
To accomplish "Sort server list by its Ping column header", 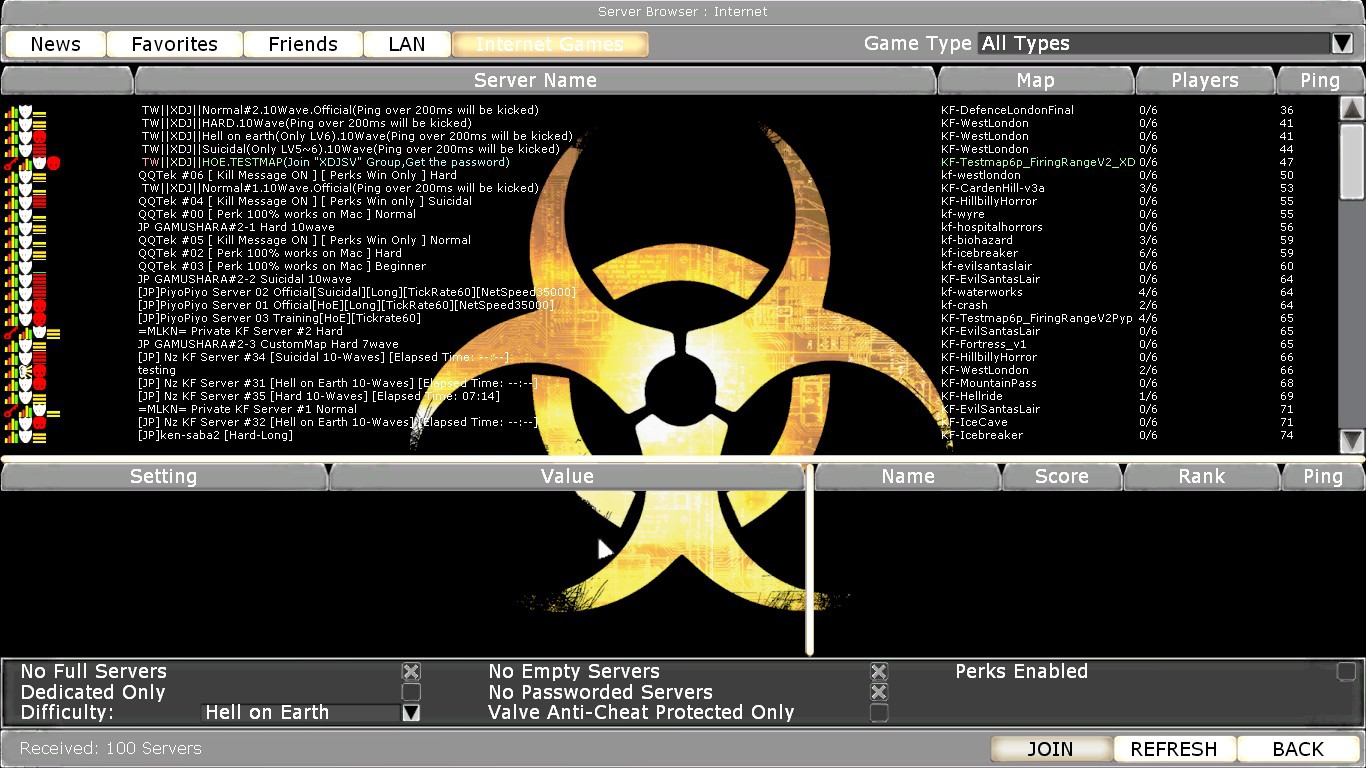I will pyautogui.click(x=1320, y=80).
